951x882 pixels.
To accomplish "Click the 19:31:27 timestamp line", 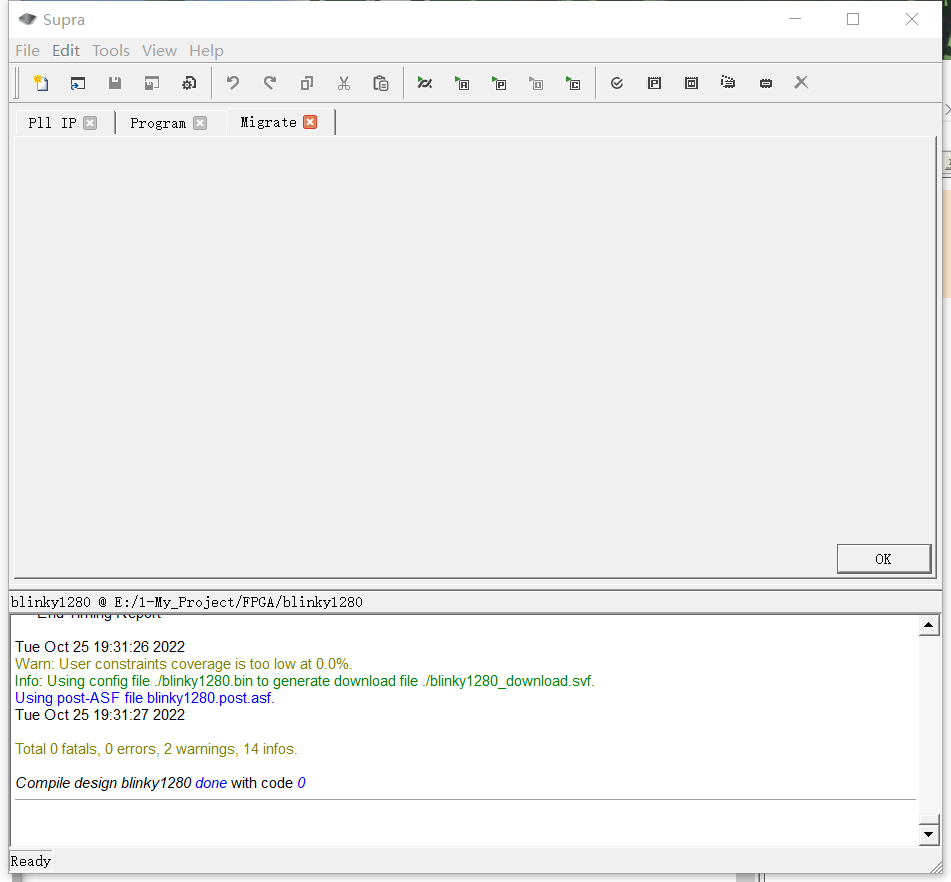I will (x=100, y=715).
